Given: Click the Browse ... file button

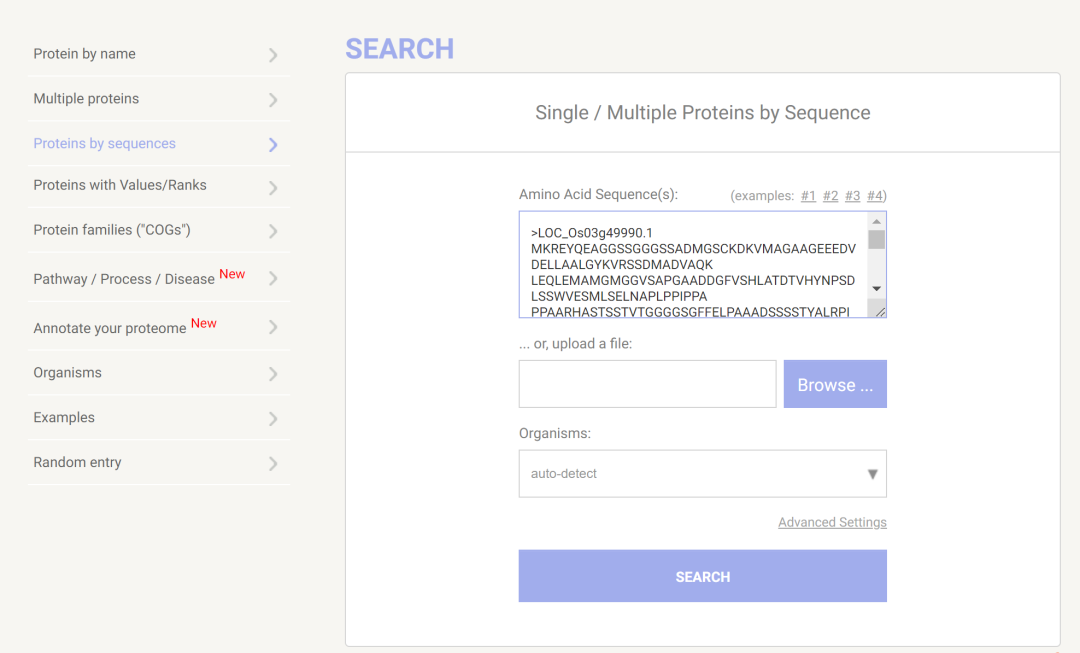Looking at the screenshot, I should click(x=835, y=384).
